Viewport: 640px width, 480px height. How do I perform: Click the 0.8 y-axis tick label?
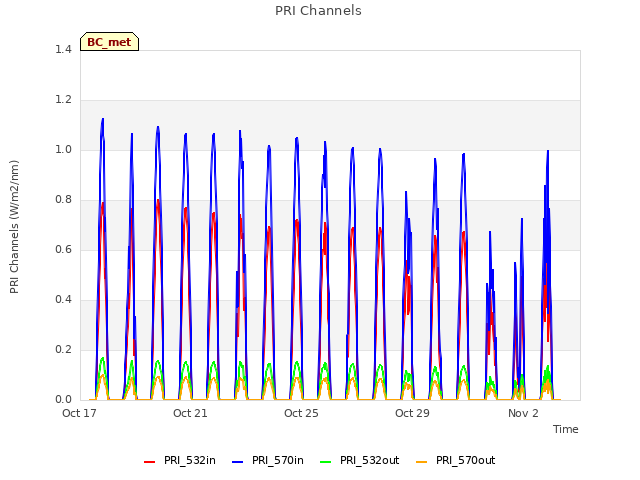[63, 199]
